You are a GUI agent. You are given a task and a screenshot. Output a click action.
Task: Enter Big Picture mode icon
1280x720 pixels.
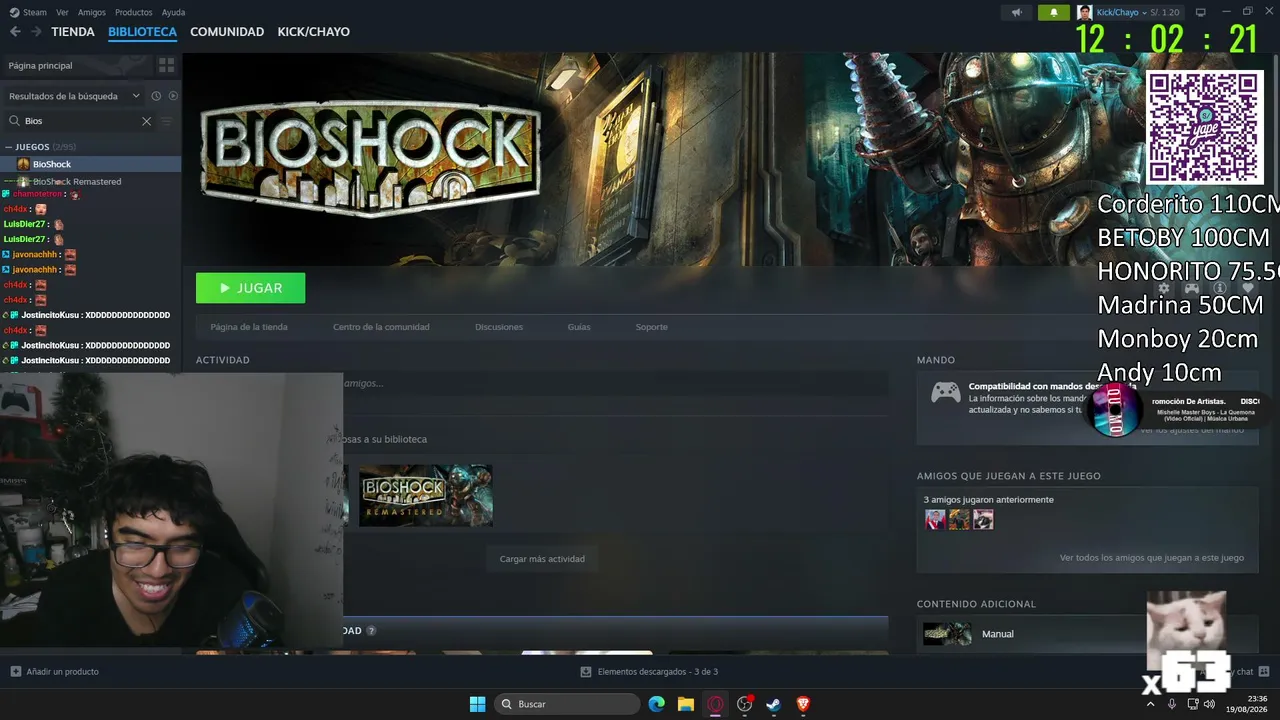tap(1201, 12)
